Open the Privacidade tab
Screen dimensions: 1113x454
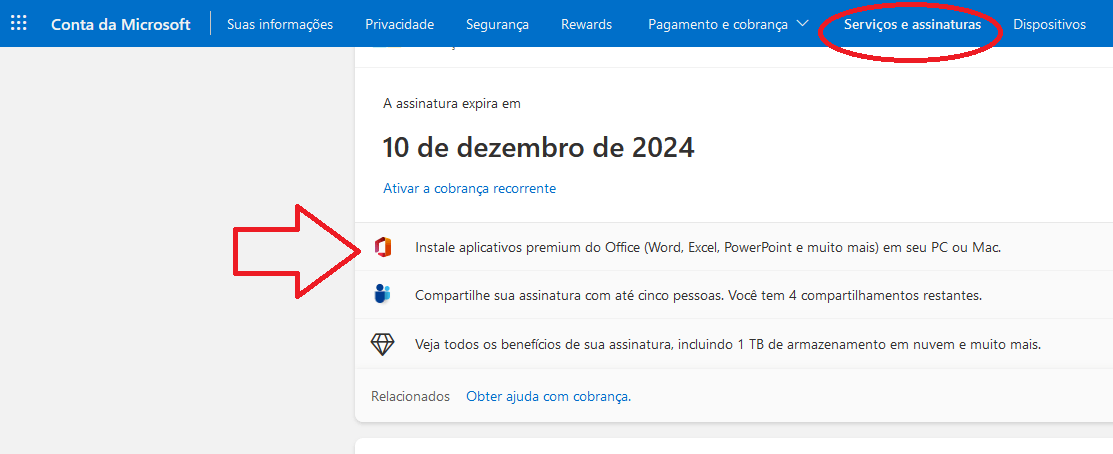coord(400,24)
